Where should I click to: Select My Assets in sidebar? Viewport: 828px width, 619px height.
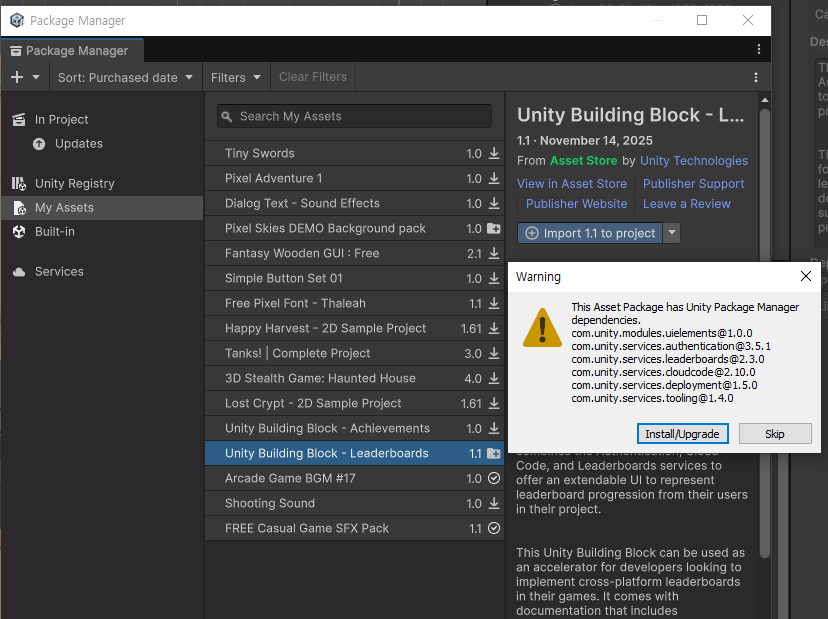pyautogui.click(x=102, y=208)
